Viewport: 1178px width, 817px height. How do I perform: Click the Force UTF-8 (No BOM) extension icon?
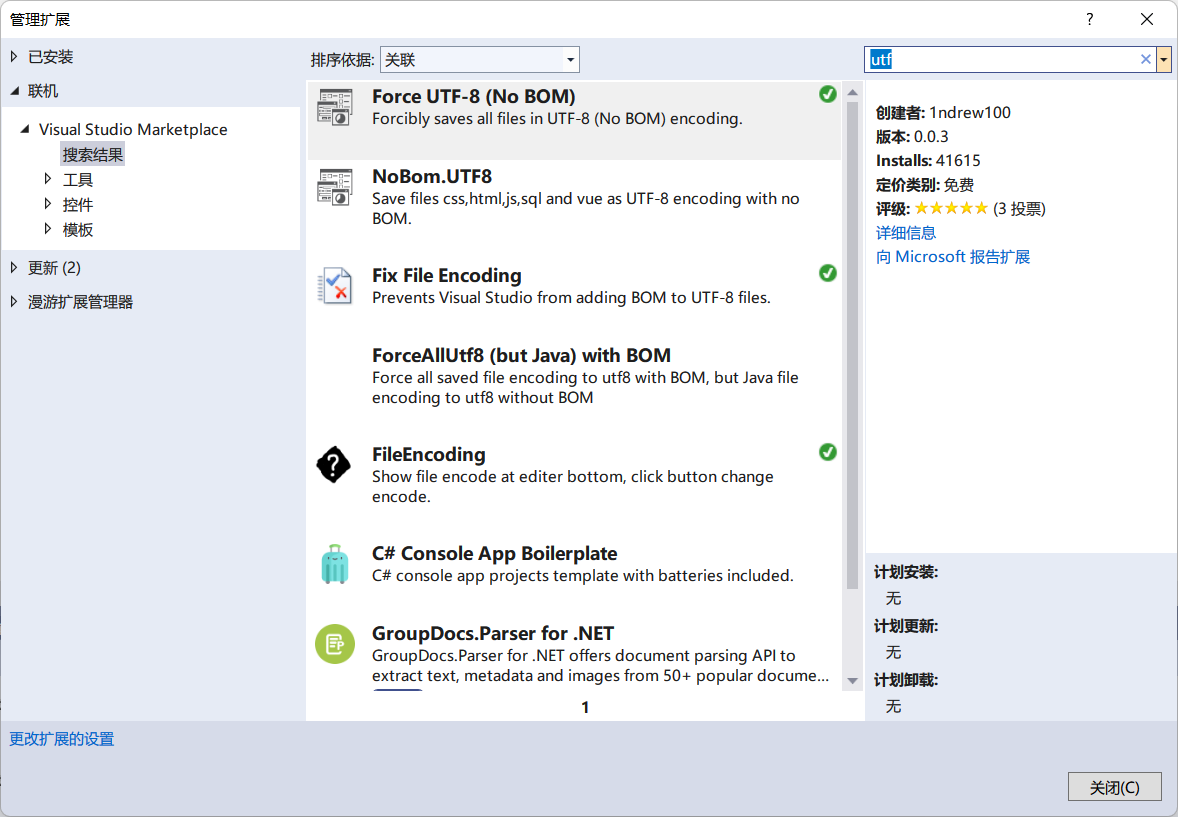pos(334,107)
